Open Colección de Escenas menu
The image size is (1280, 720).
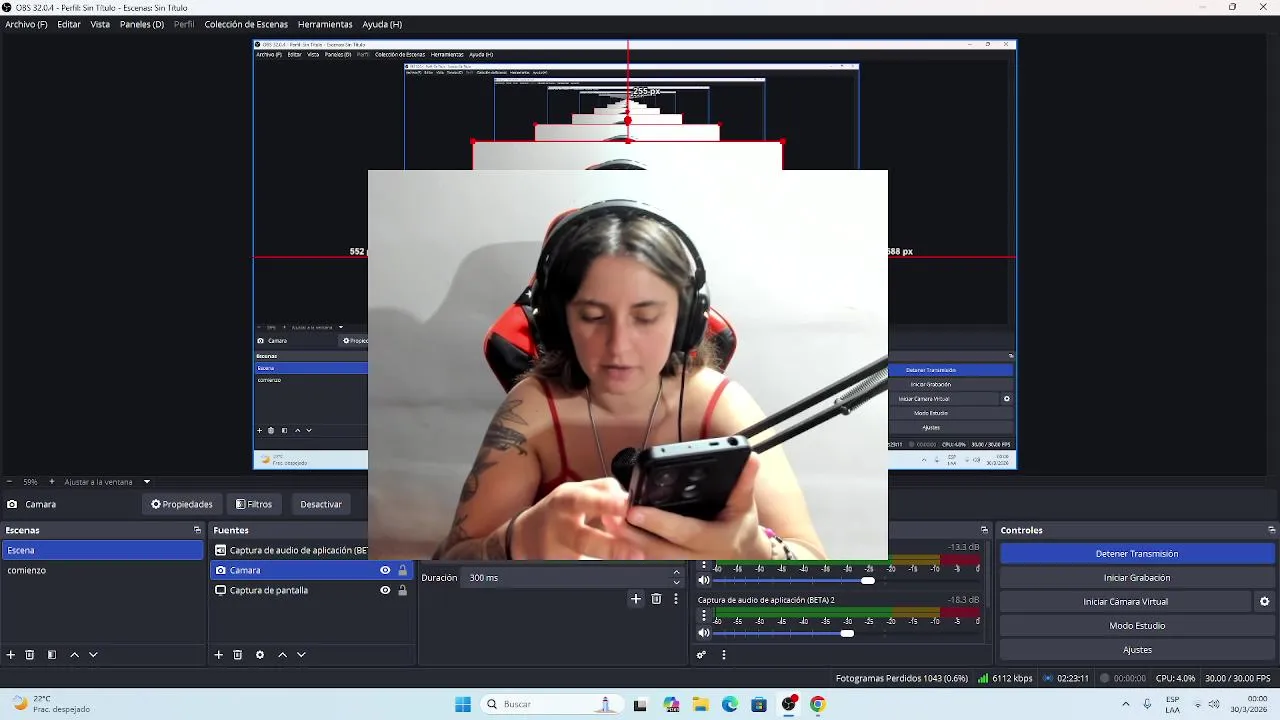[x=246, y=24]
